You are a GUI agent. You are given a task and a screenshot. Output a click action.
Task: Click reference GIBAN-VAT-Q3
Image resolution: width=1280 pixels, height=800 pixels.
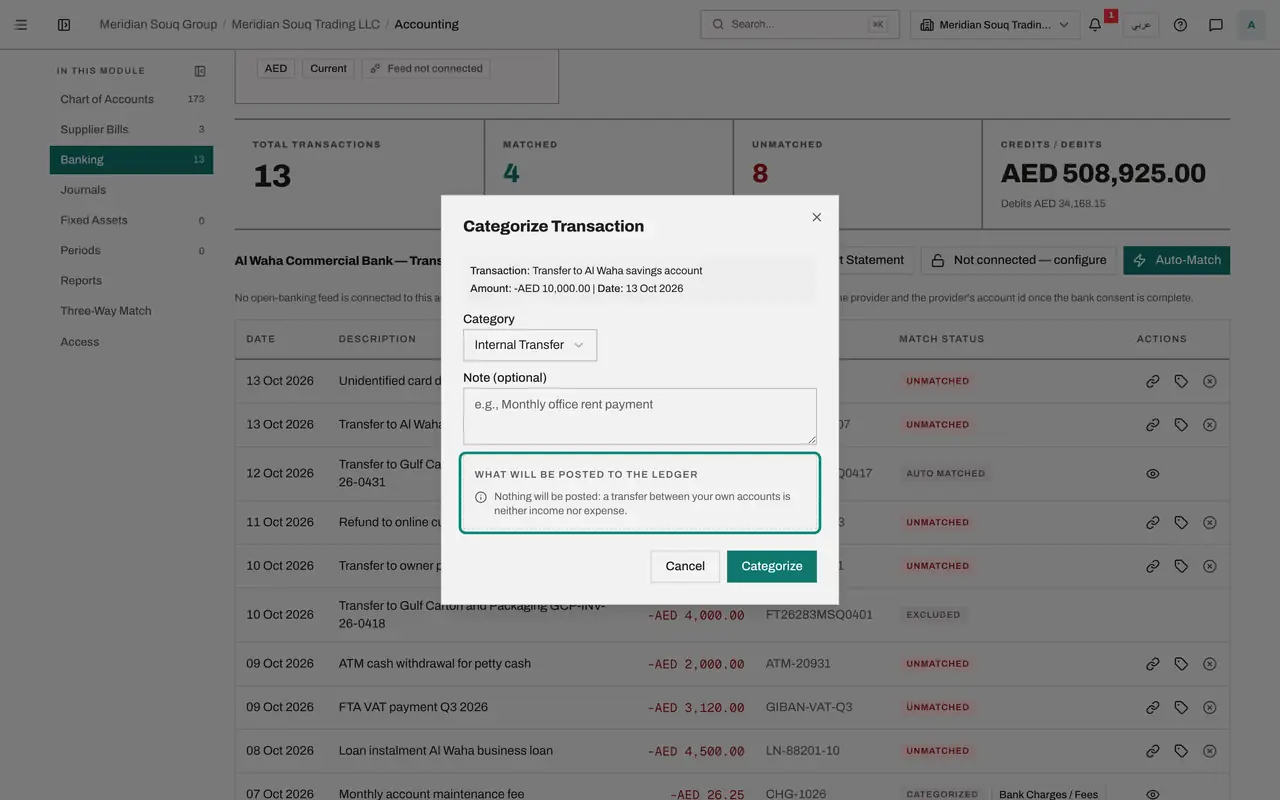(809, 707)
